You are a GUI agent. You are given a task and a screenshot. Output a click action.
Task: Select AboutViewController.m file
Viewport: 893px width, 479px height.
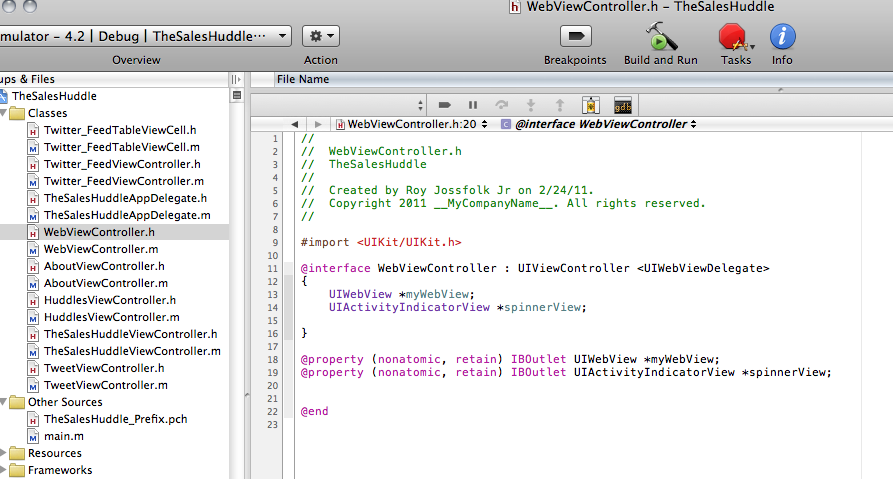tap(106, 284)
